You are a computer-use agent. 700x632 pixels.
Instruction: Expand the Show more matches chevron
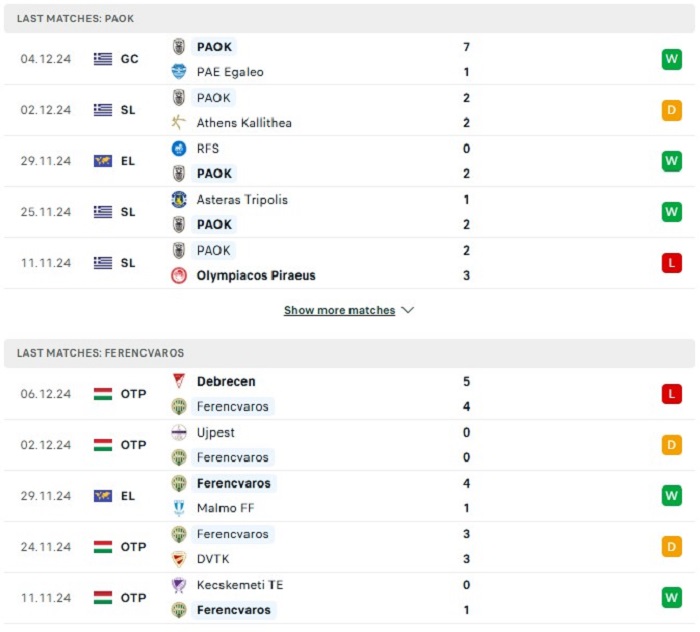coord(407,311)
